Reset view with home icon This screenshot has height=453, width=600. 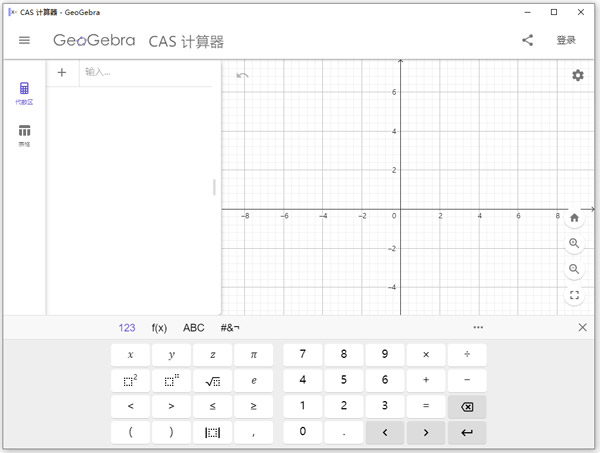click(574, 217)
